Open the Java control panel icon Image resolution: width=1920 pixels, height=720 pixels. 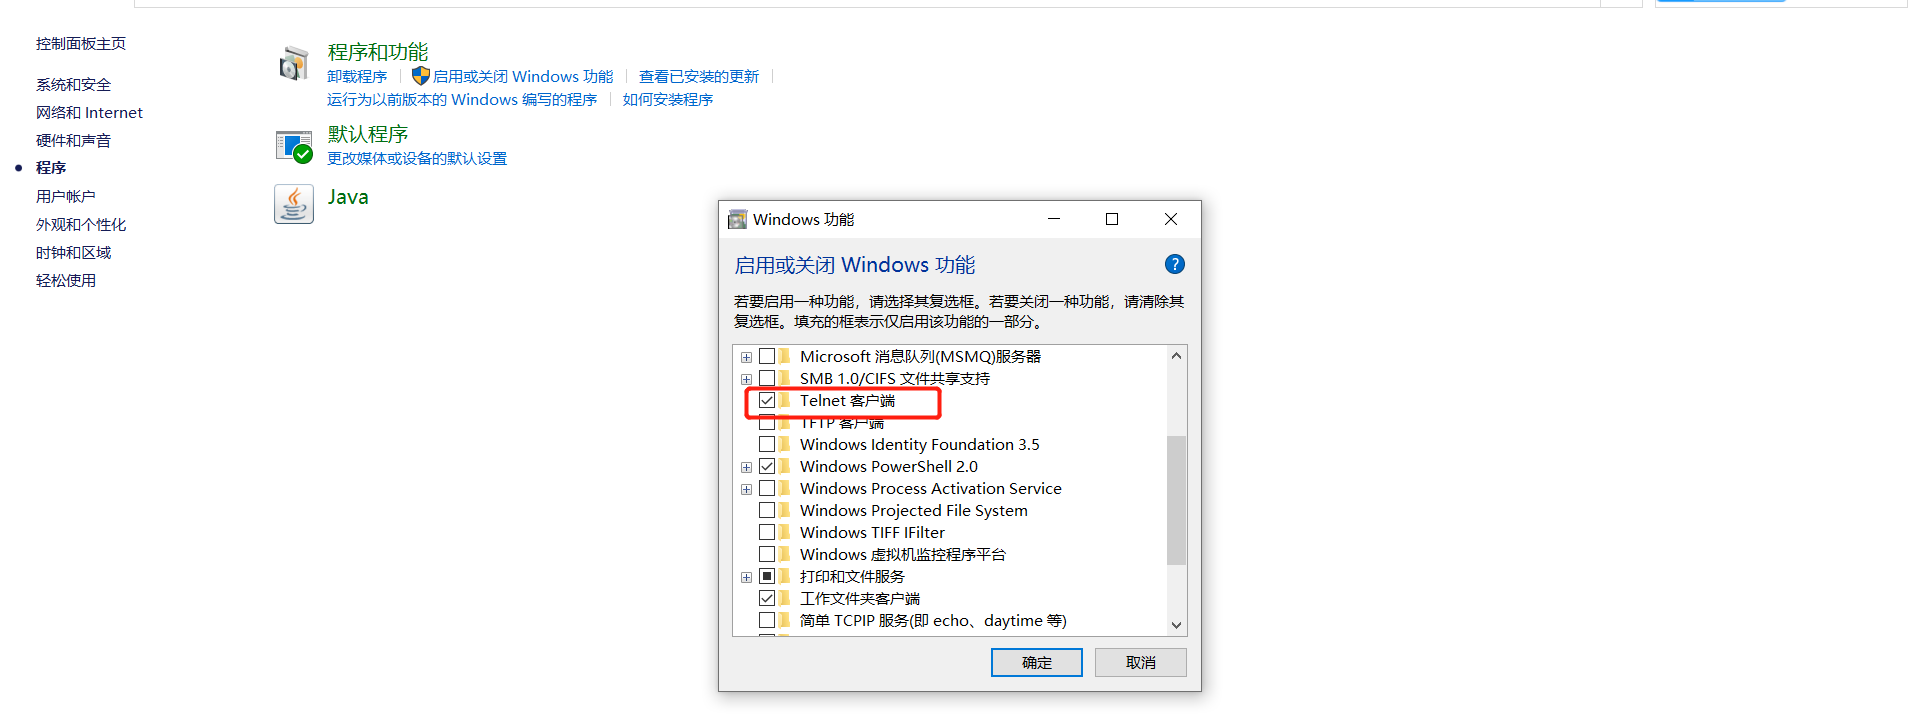click(x=294, y=204)
